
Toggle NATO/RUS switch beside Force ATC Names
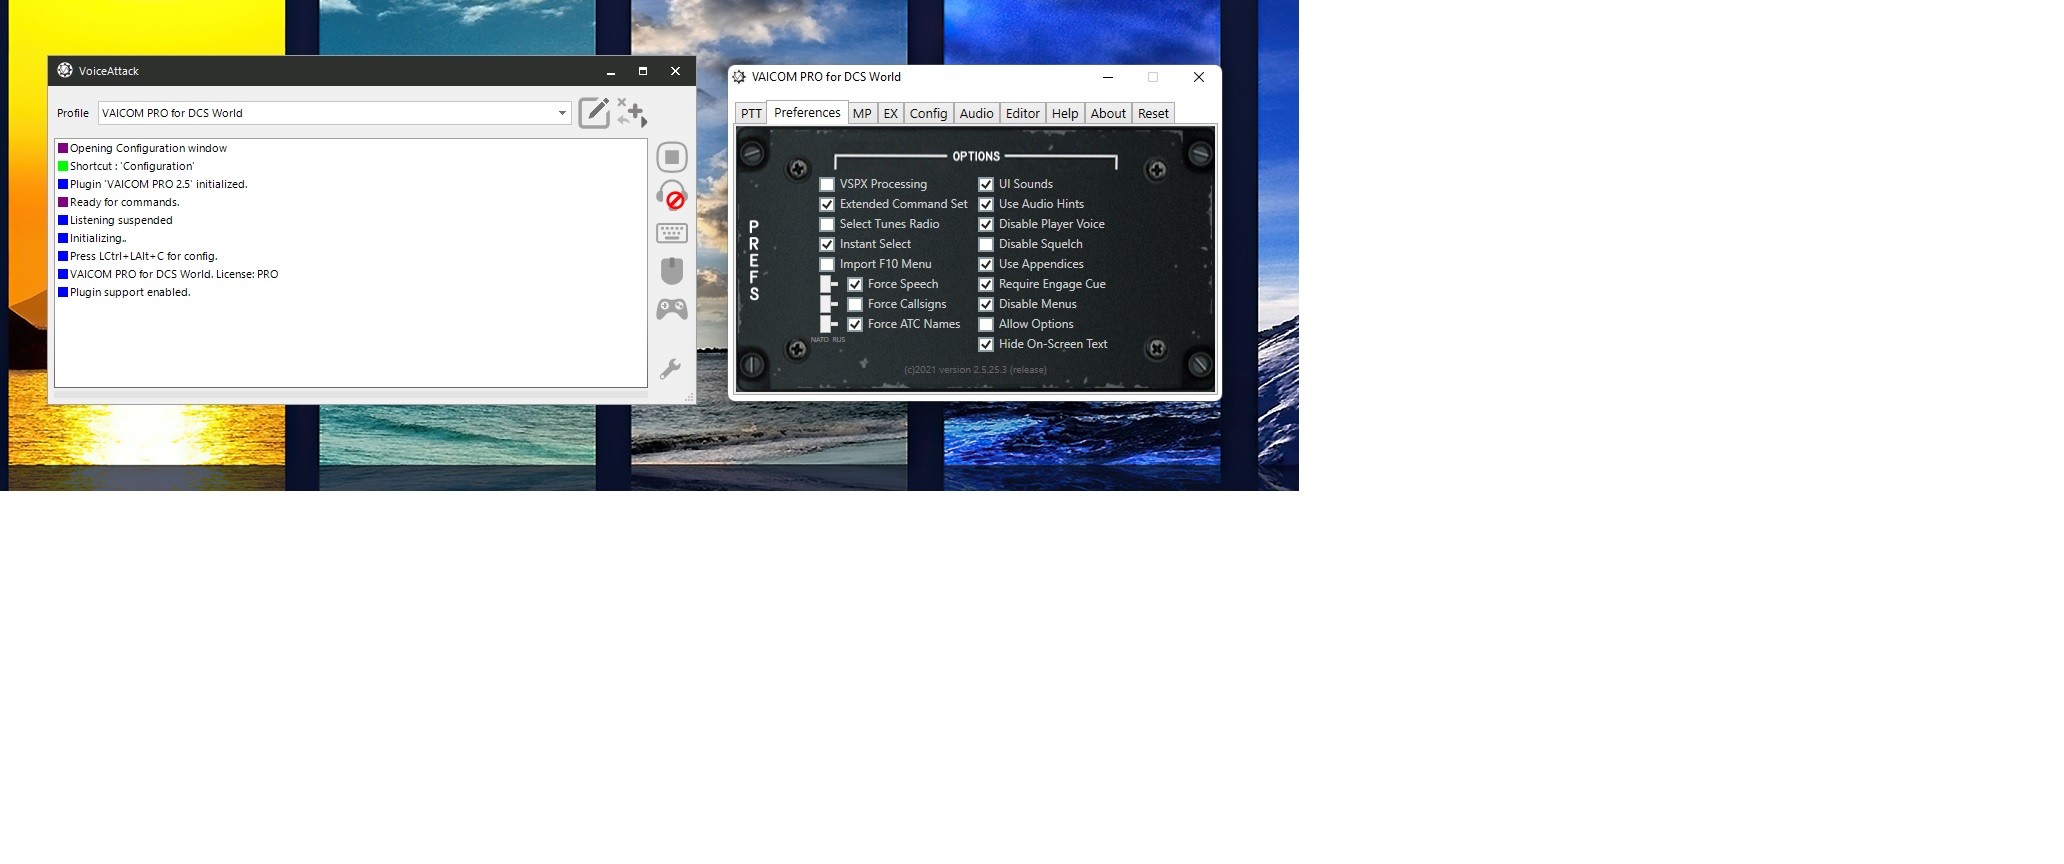[x=829, y=324]
